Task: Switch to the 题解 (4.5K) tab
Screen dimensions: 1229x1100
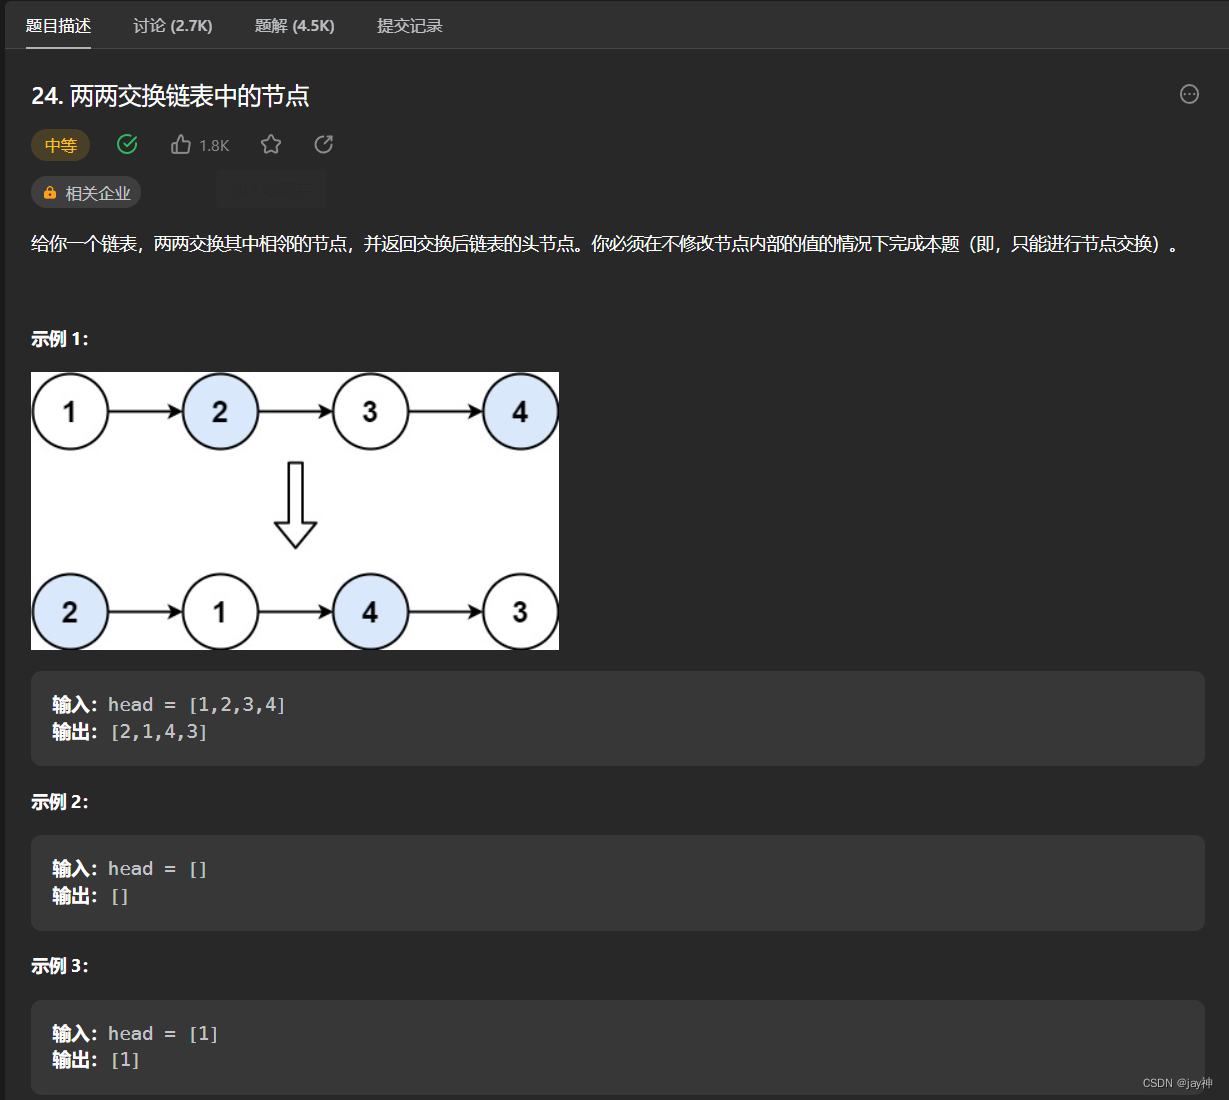Action: [294, 26]
